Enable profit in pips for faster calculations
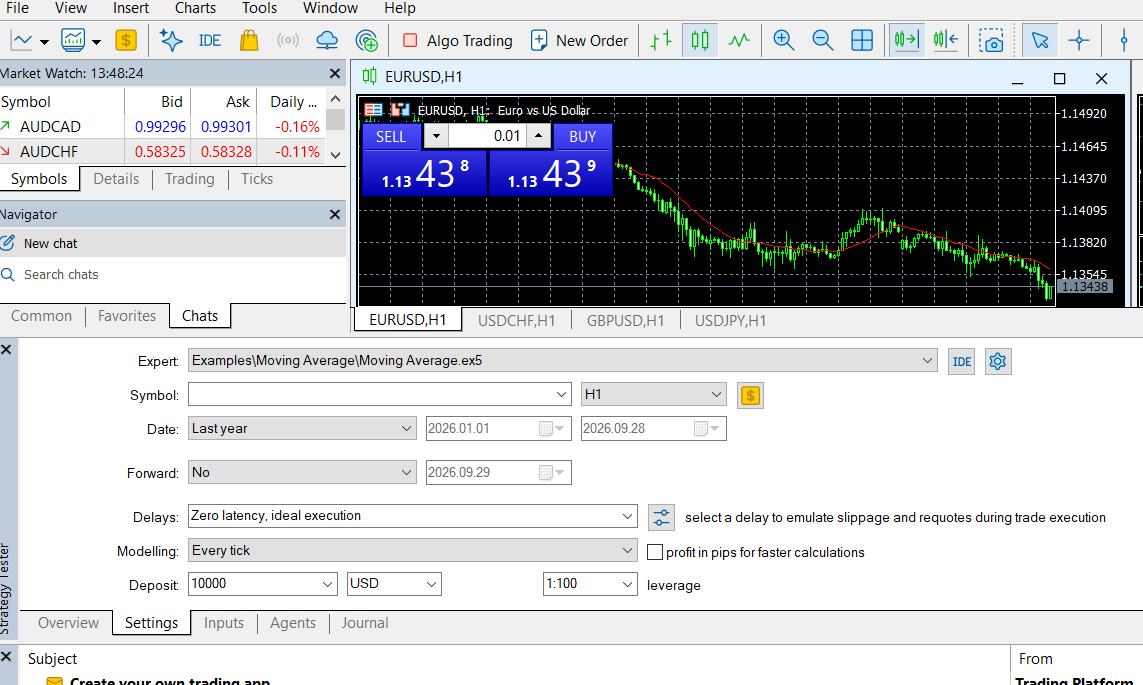1143x685 pixels. point(655,552)
